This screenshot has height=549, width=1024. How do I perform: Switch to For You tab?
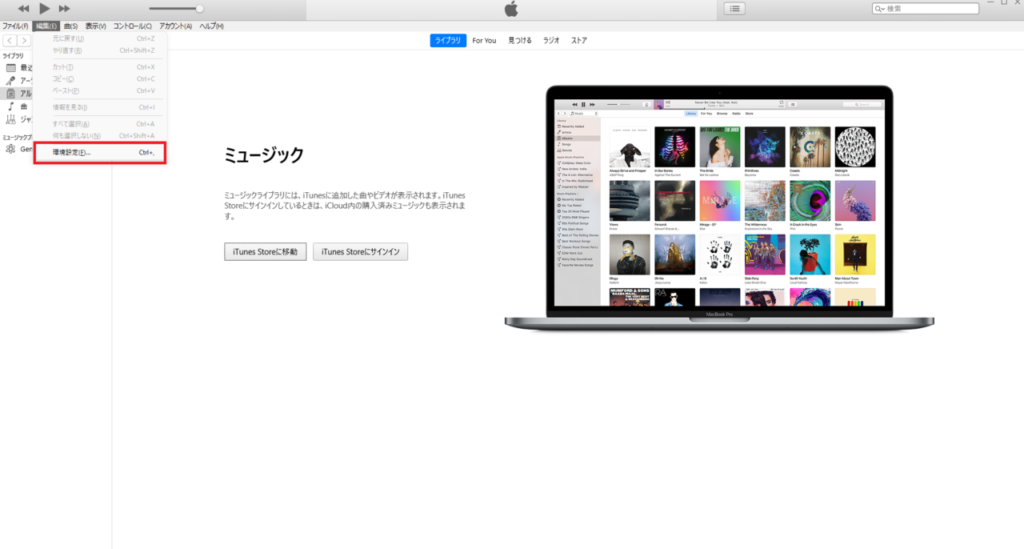pyautogui.click(x=484, y=40)
